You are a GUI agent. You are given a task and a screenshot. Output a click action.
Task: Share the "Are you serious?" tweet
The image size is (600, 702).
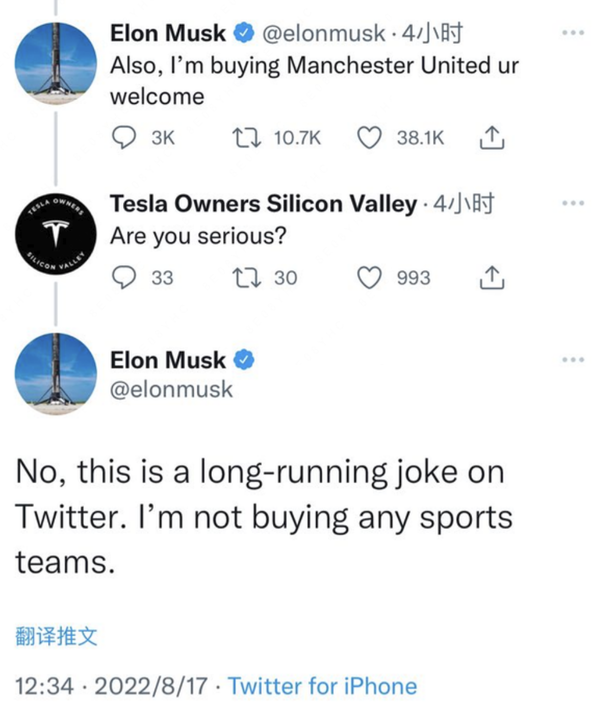(490, 277)
